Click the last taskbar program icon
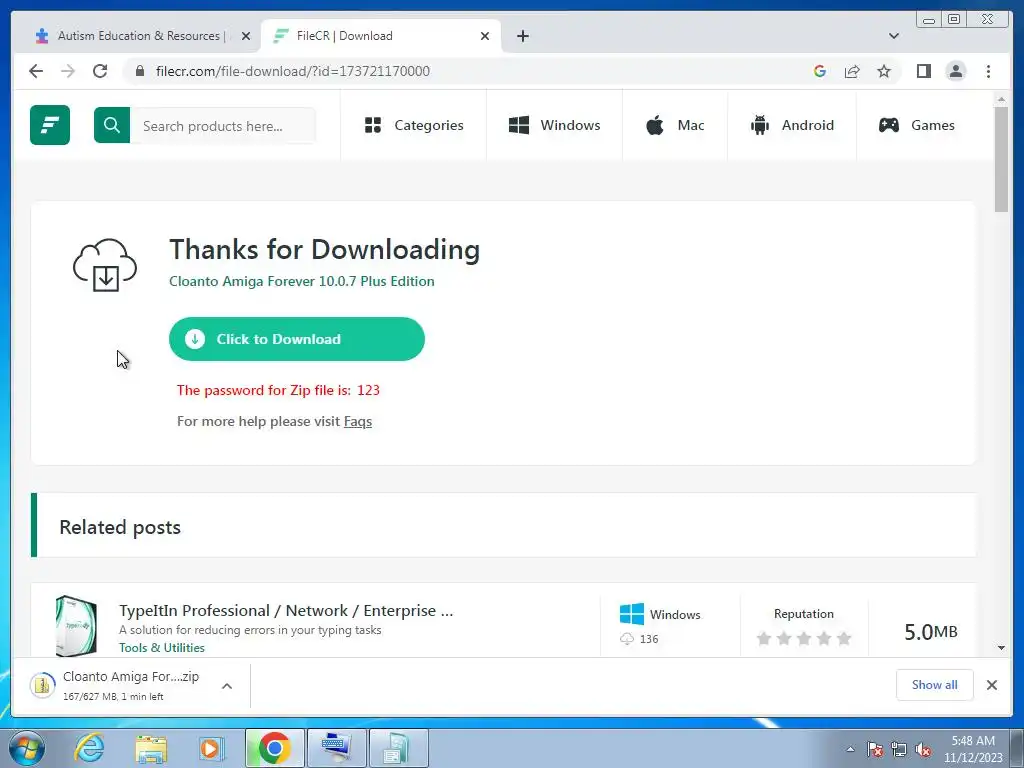 [x=399, y=748]
